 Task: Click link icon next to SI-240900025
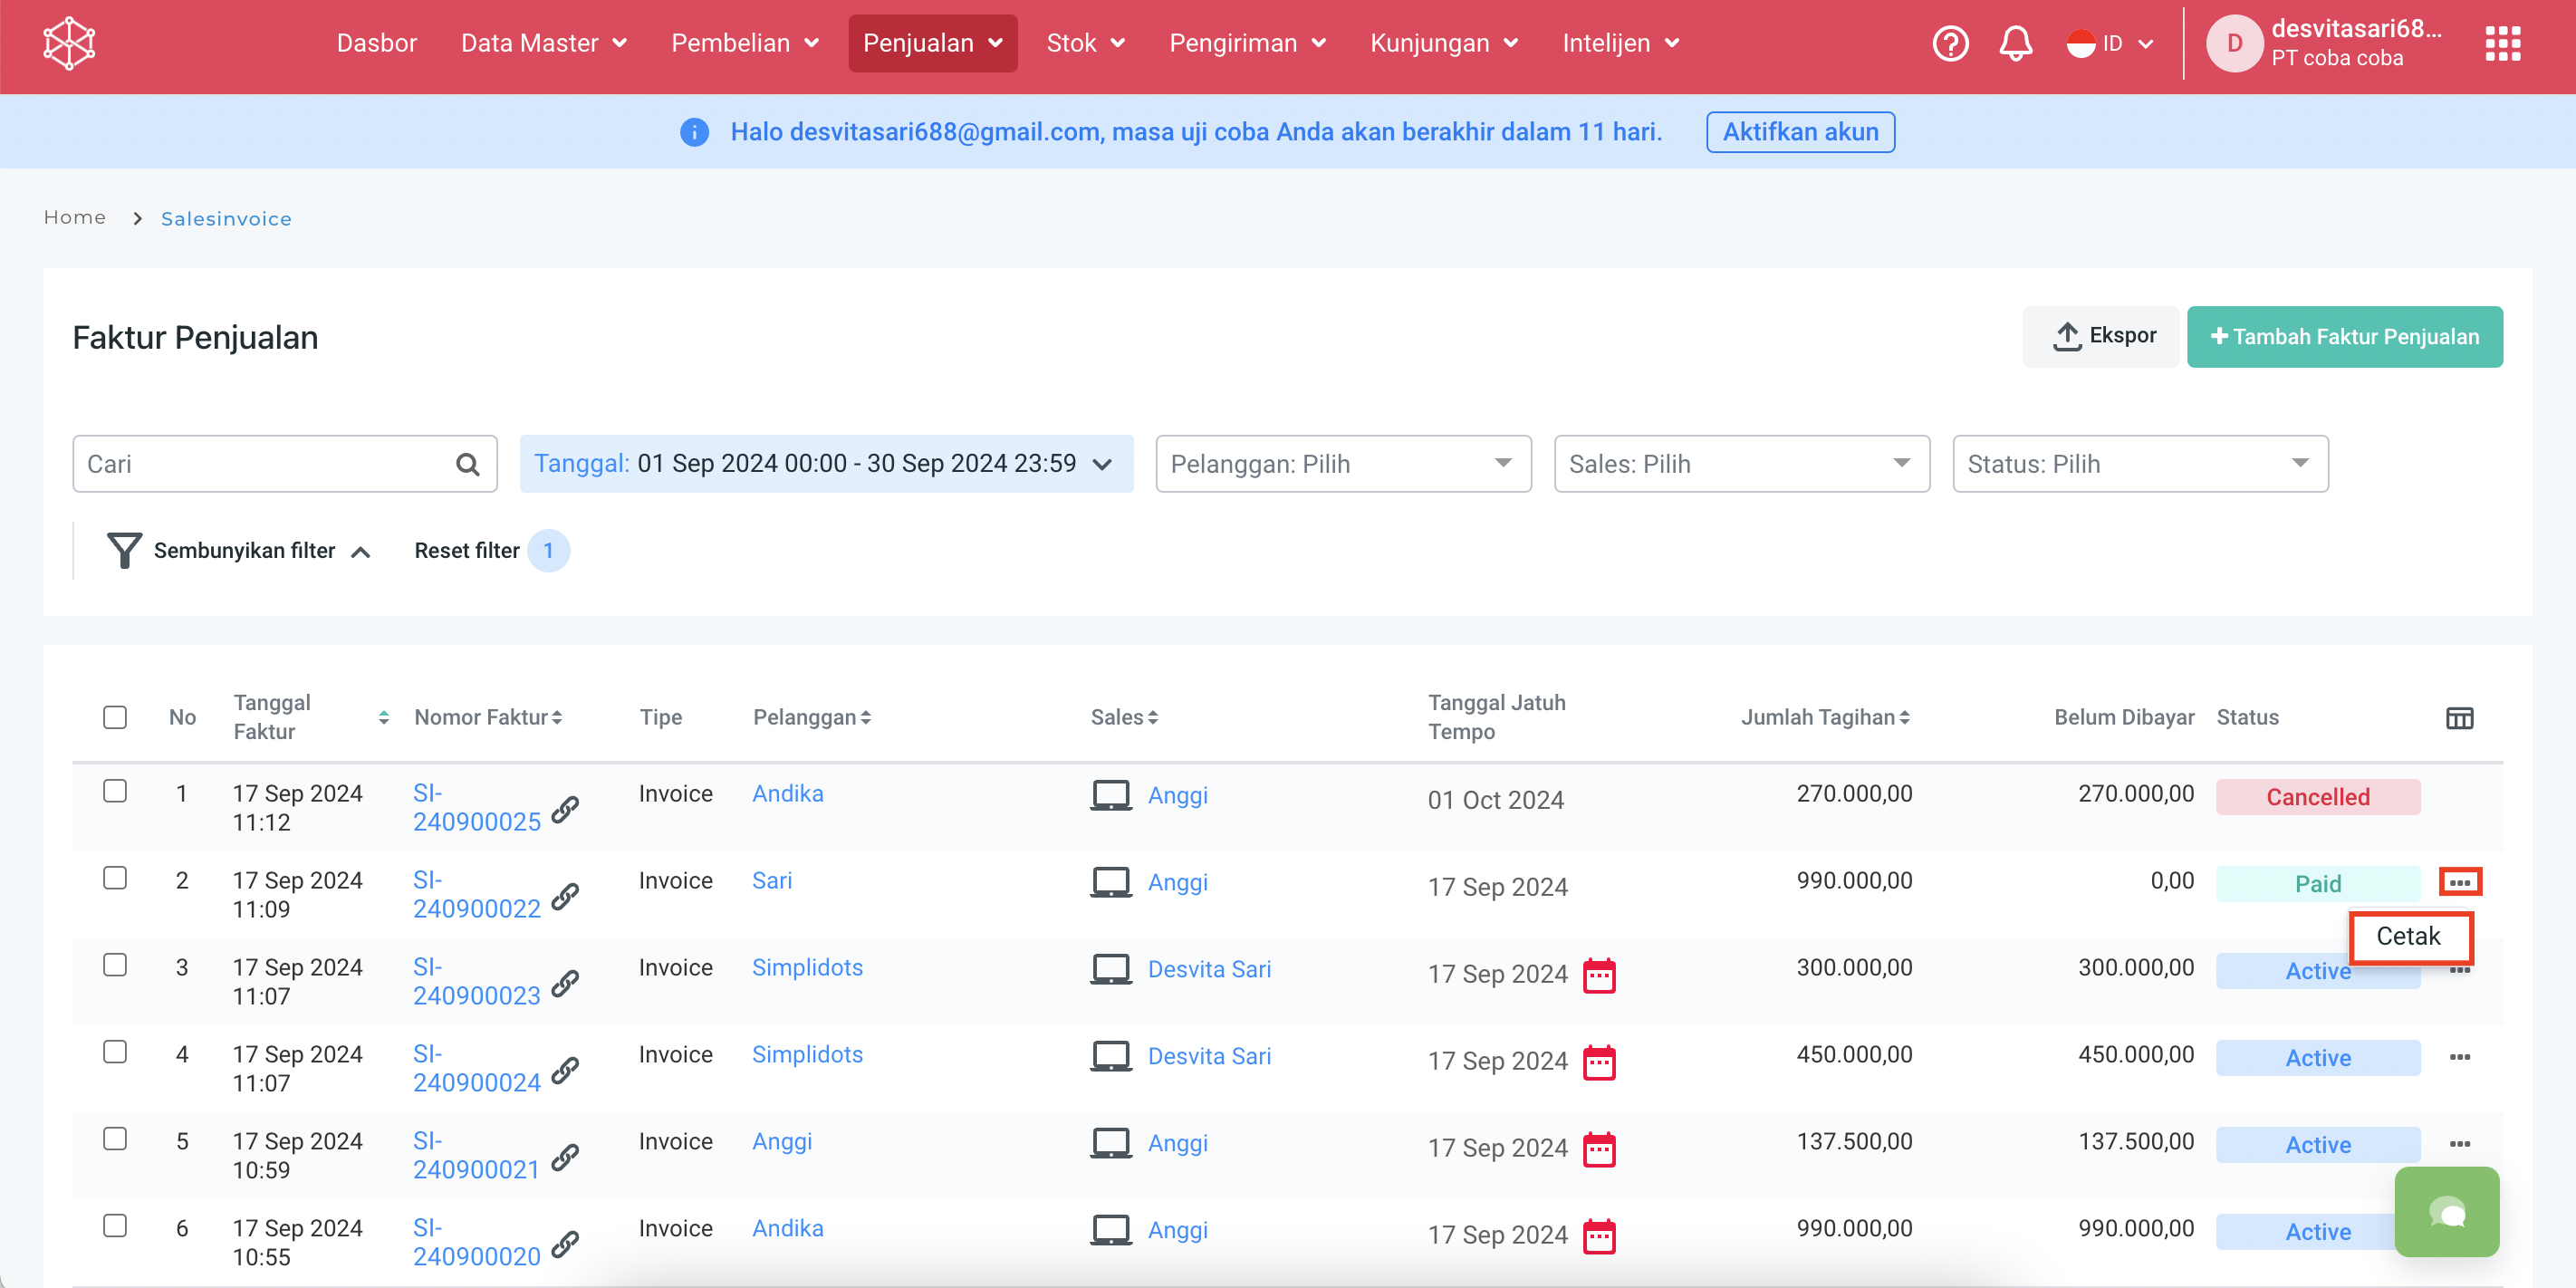pos(566,809)
